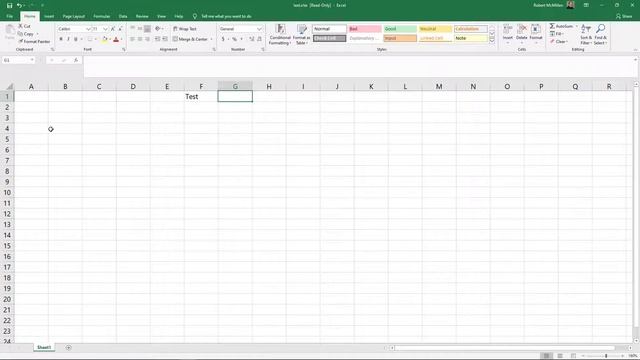
Task: Open Conditional Formatting menu
Action: tap(280, 34)
